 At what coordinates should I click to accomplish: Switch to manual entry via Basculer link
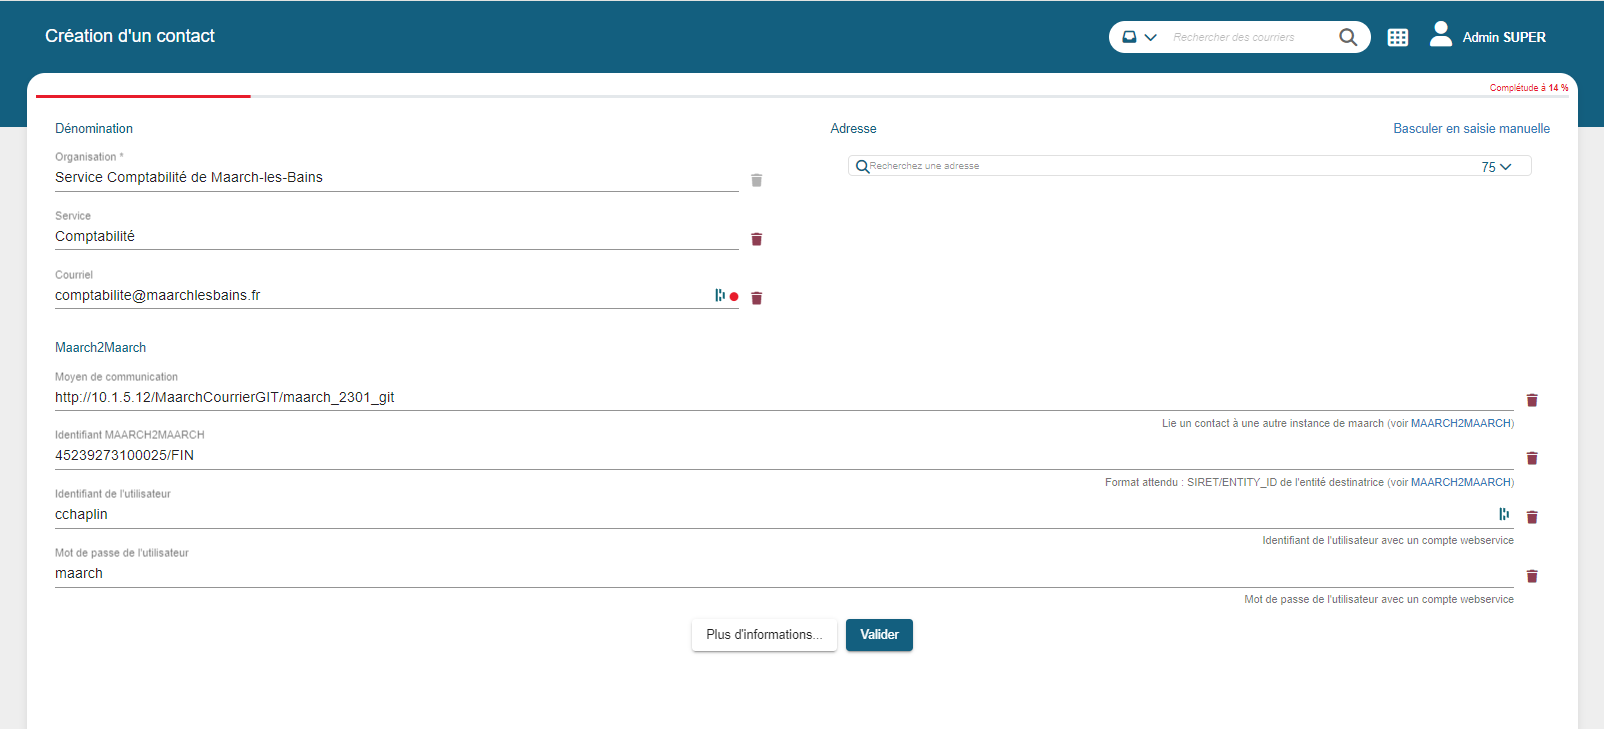(x=1471, y=129)
